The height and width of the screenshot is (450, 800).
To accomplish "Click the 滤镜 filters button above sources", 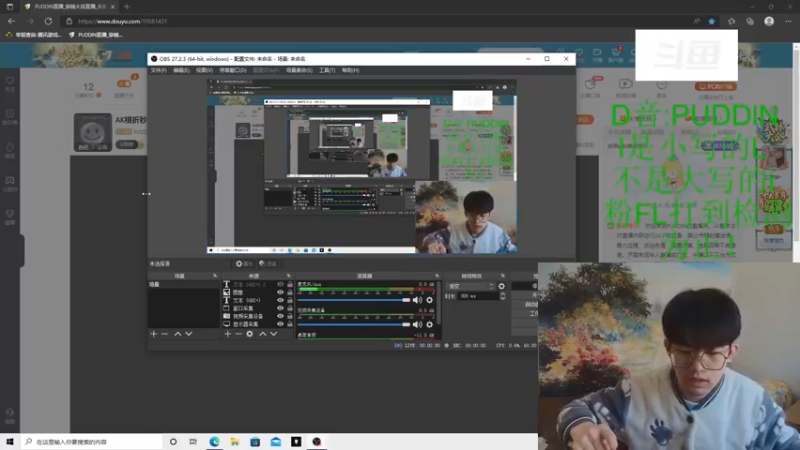I will (268, 264).
